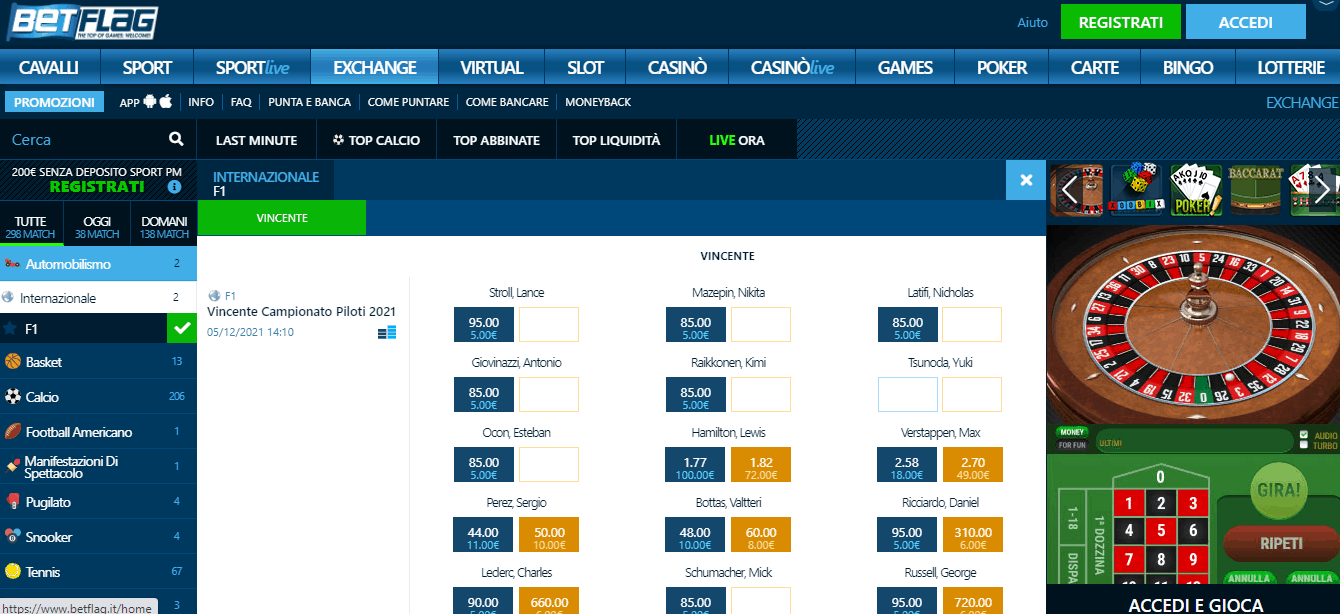The image size is (1340, 614).
Task: Click the Pugilato boxing glove icon
Action: pyautogui.click(x=12, y=501)
